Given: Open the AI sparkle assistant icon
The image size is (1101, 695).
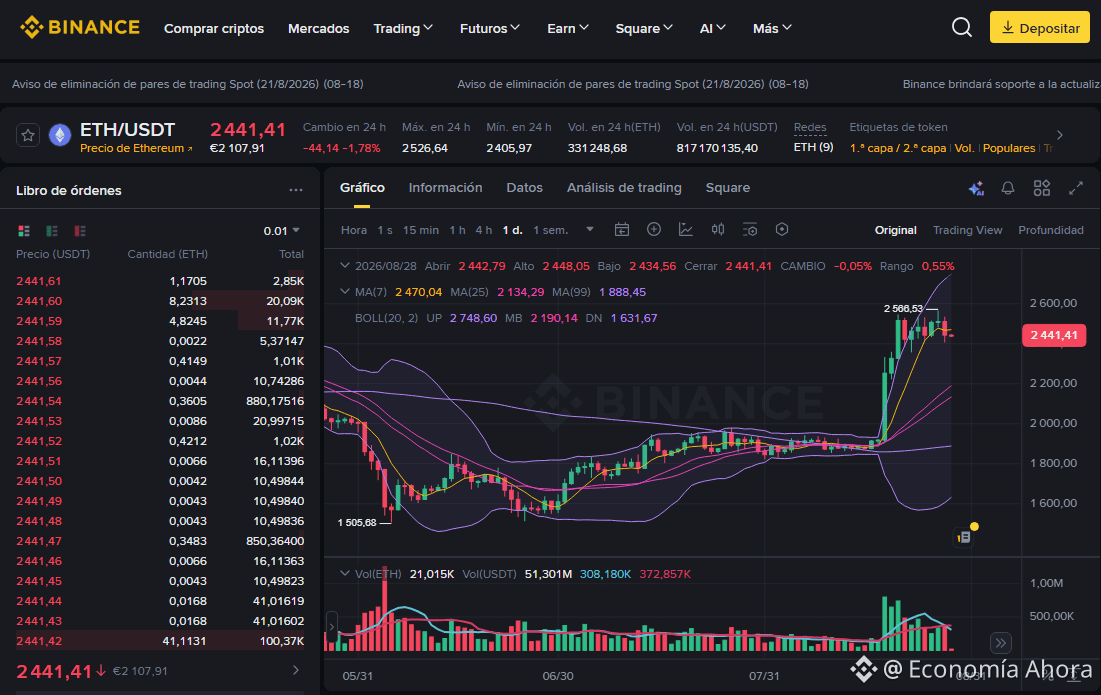Looking at the screenshot, I should point(976,188).
